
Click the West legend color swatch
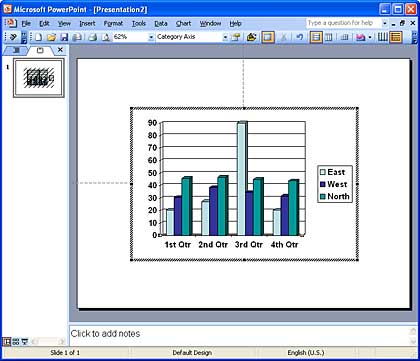[322, 184]
